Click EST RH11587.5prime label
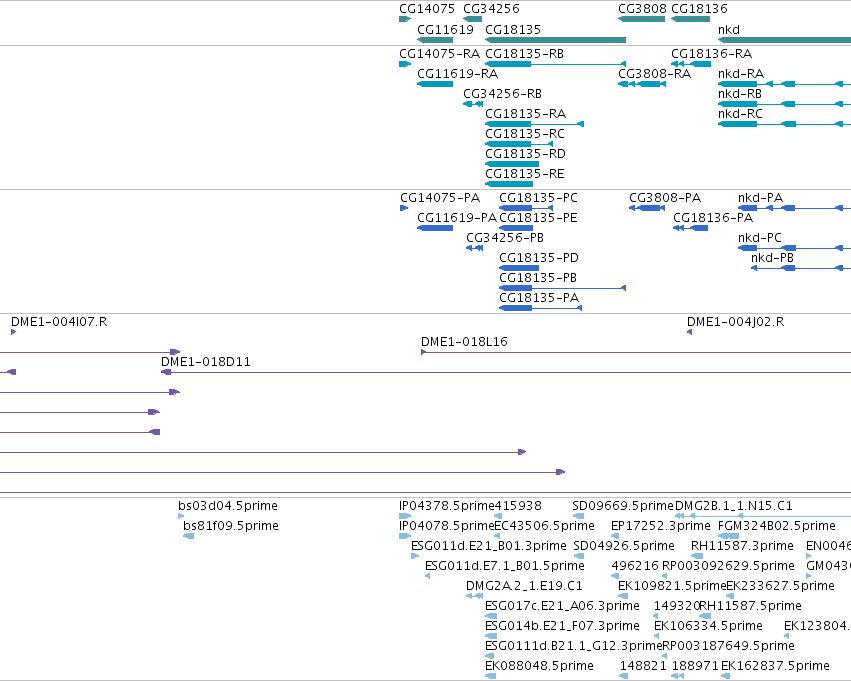Image resolution: width=851 pixels, height=681 pixels. tap(751, 607)
